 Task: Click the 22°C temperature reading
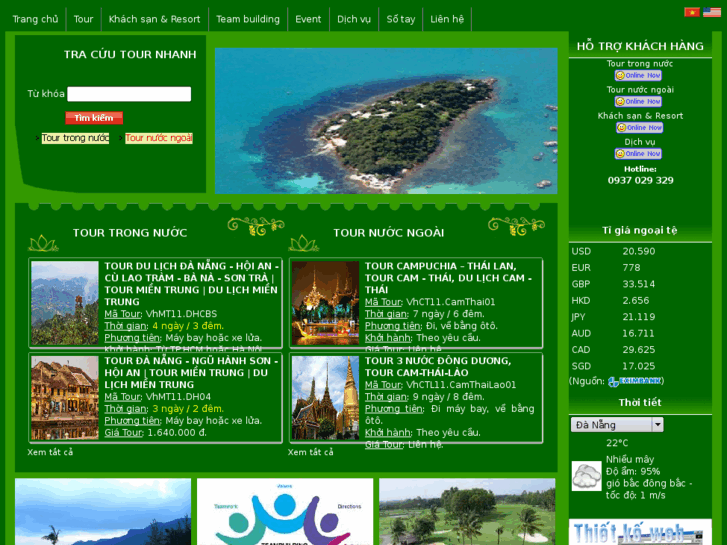pyautogui.click(x=617, y=443)
